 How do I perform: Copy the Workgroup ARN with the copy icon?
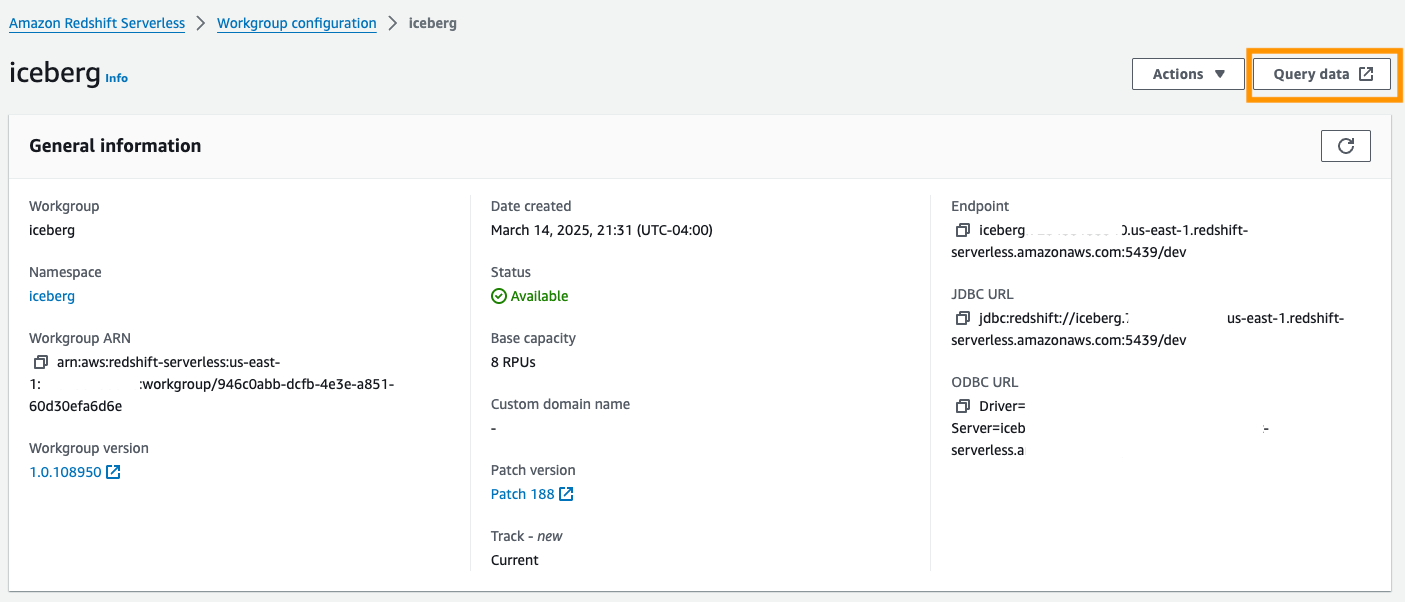pos(41,362)
